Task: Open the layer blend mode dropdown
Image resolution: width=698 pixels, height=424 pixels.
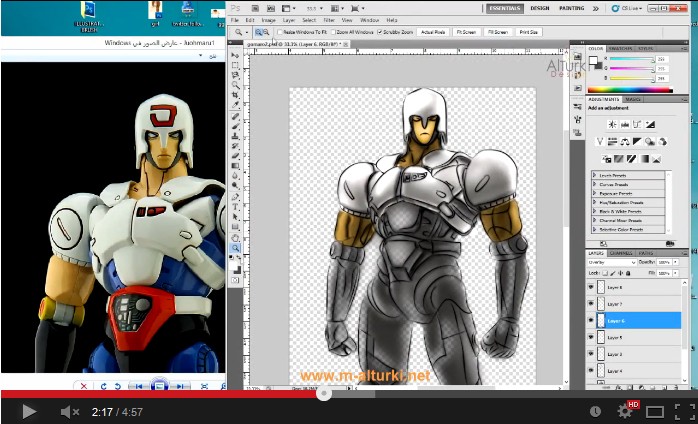Action: click(x=612, y=262)
